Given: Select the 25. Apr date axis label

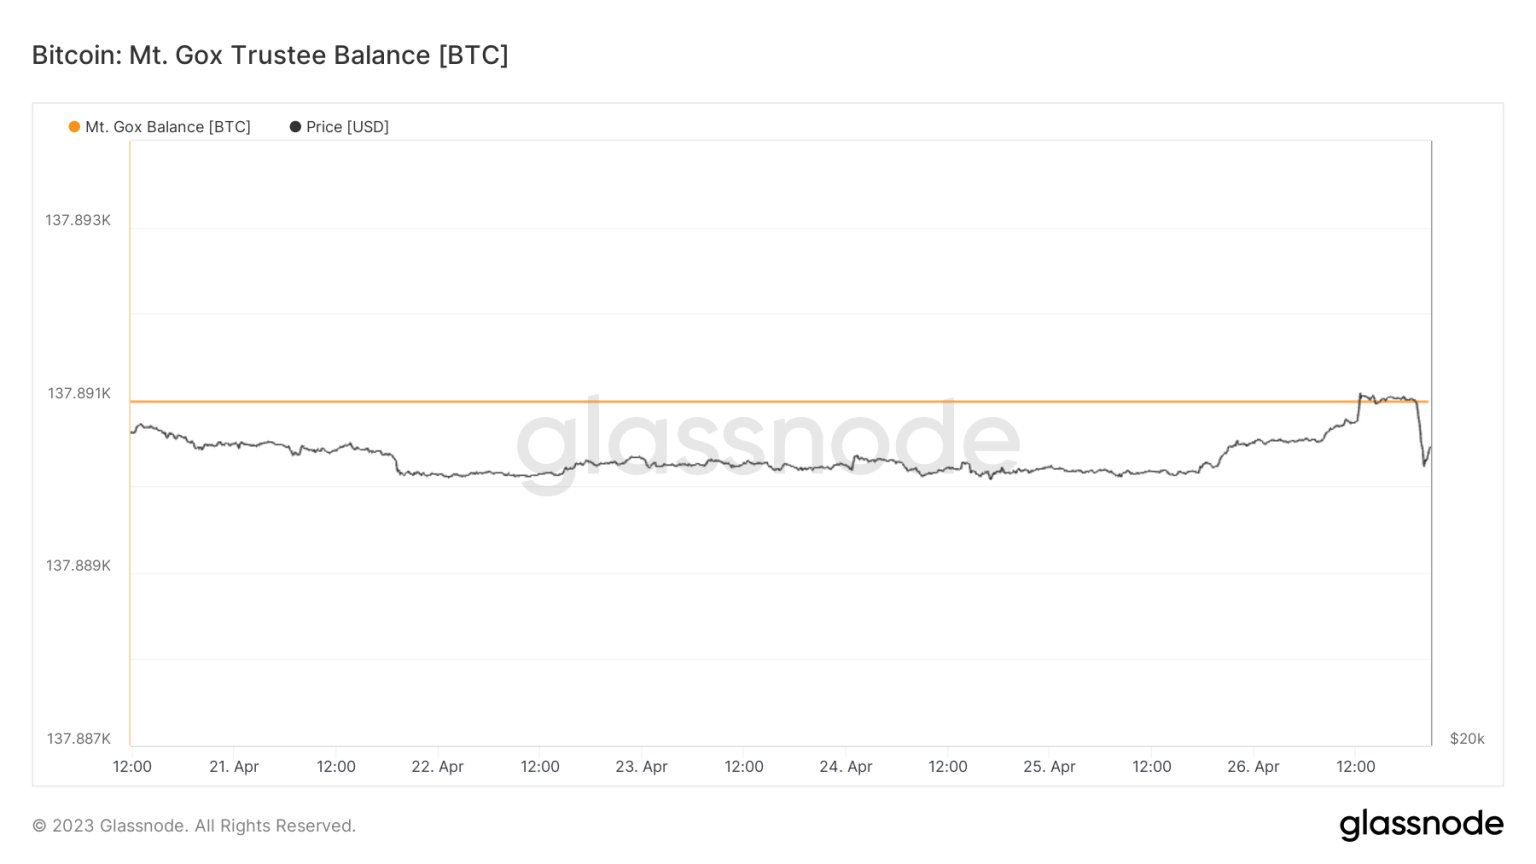Looking at the screenshot, I should point(1050,767).
